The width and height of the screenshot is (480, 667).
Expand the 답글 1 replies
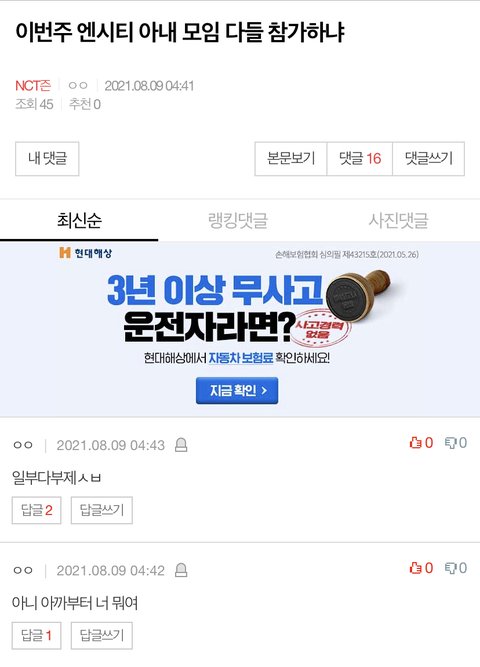[x=37, y=636]
